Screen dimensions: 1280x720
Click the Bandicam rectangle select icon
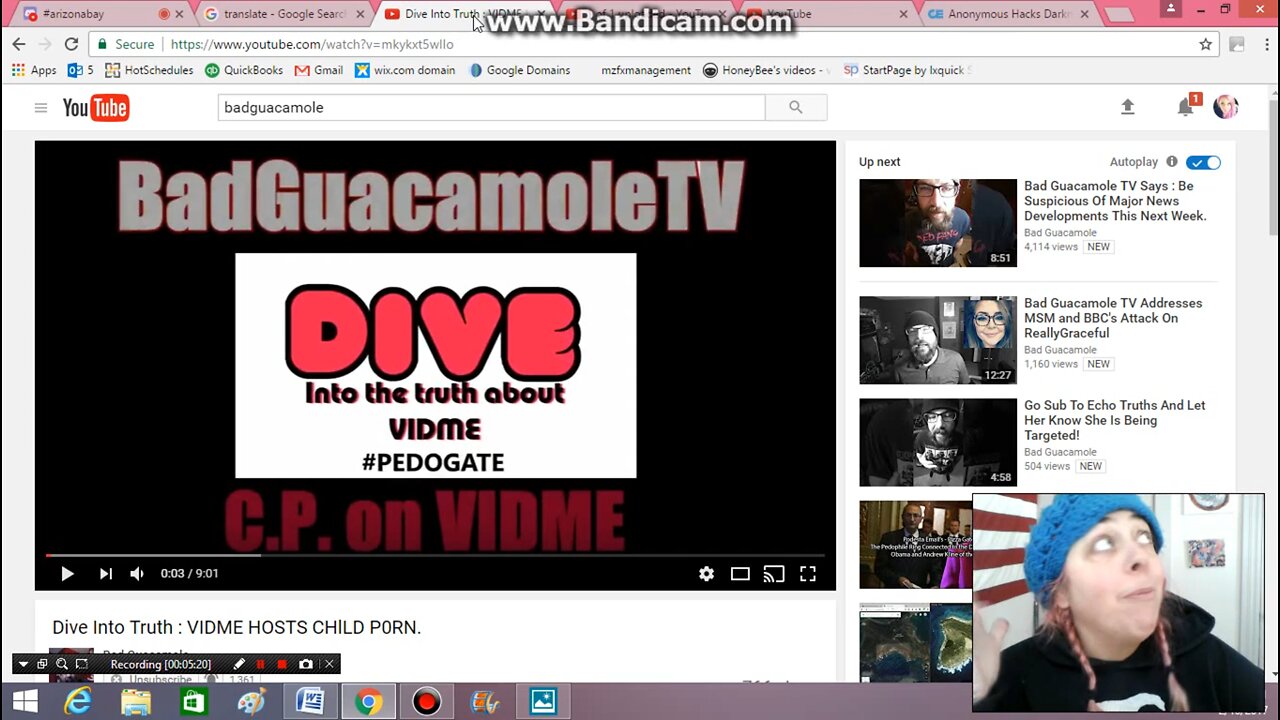click(x=82, y=664)
